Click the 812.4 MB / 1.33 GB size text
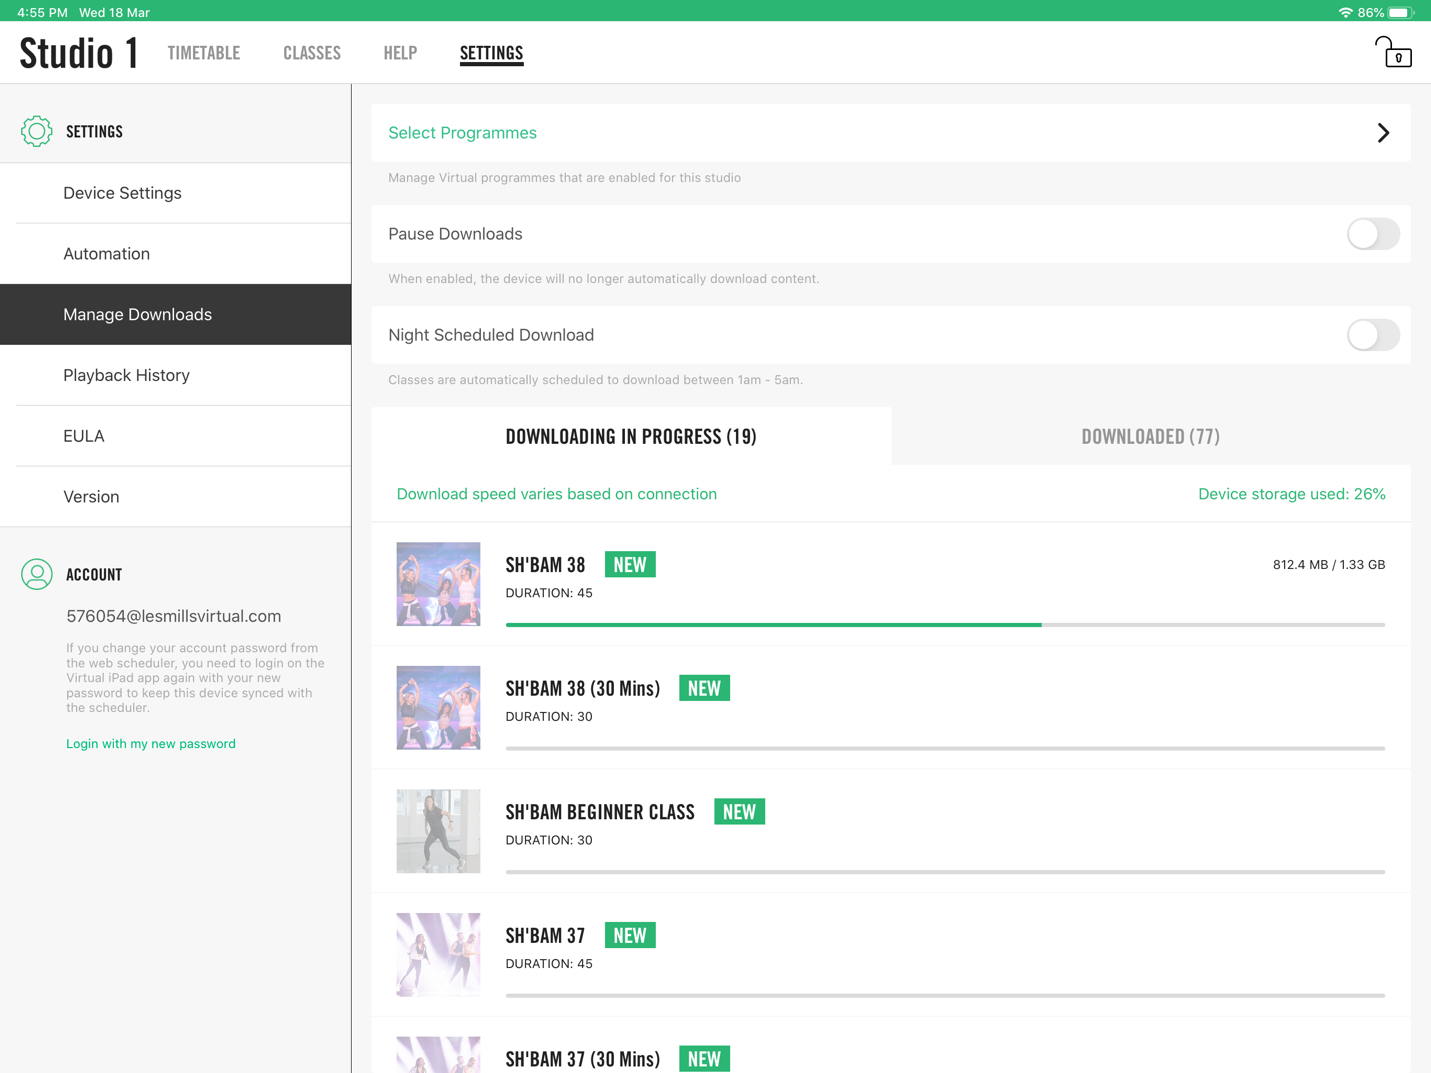Image resolution: width=1431 pixels, height=1073 pixels. [1329, 565]
